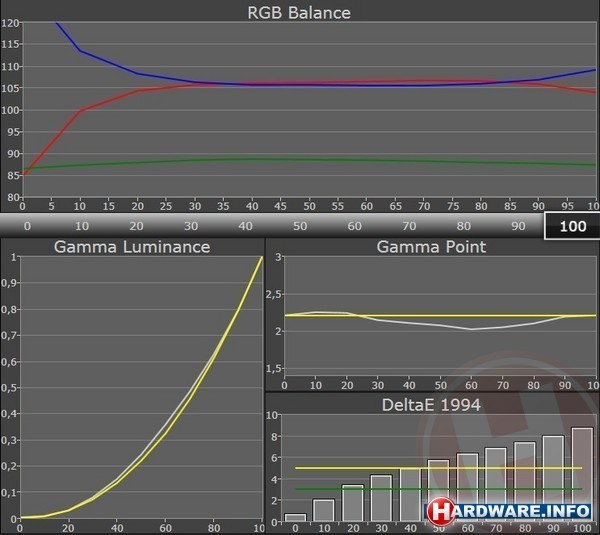The image size is (600, 535).
Task: Pick the 30 step in the grayscale bar
Action: coord(191,226)
